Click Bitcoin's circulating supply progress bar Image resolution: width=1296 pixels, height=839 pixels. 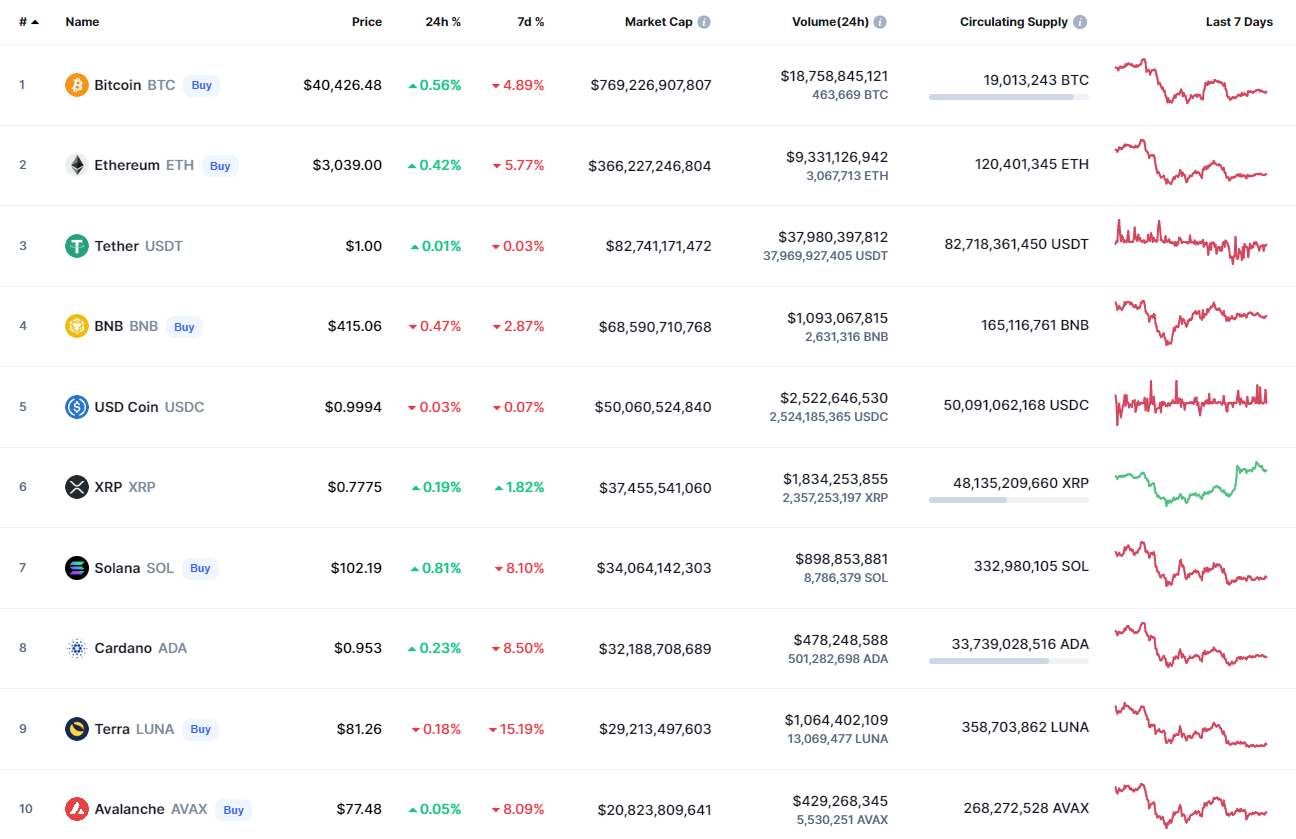pos(1008,97)
